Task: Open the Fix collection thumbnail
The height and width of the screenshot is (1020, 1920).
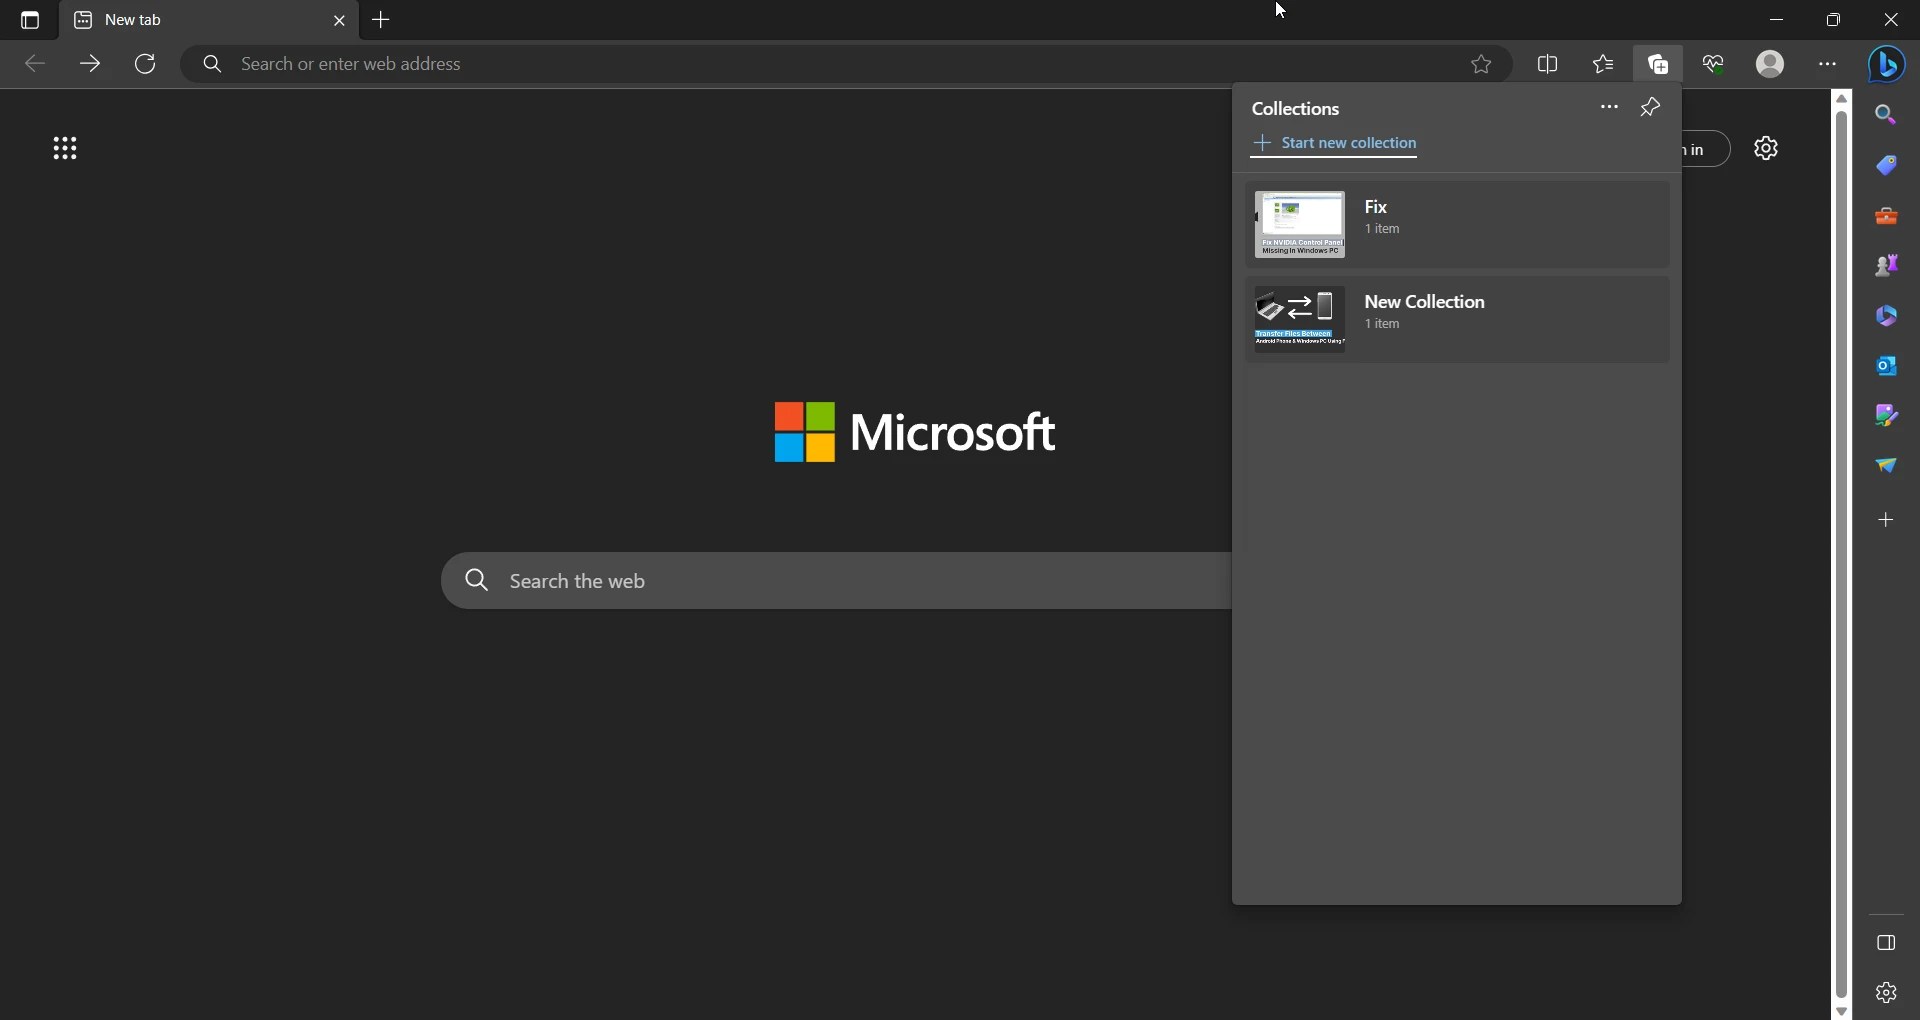Action: (1300, 225)
